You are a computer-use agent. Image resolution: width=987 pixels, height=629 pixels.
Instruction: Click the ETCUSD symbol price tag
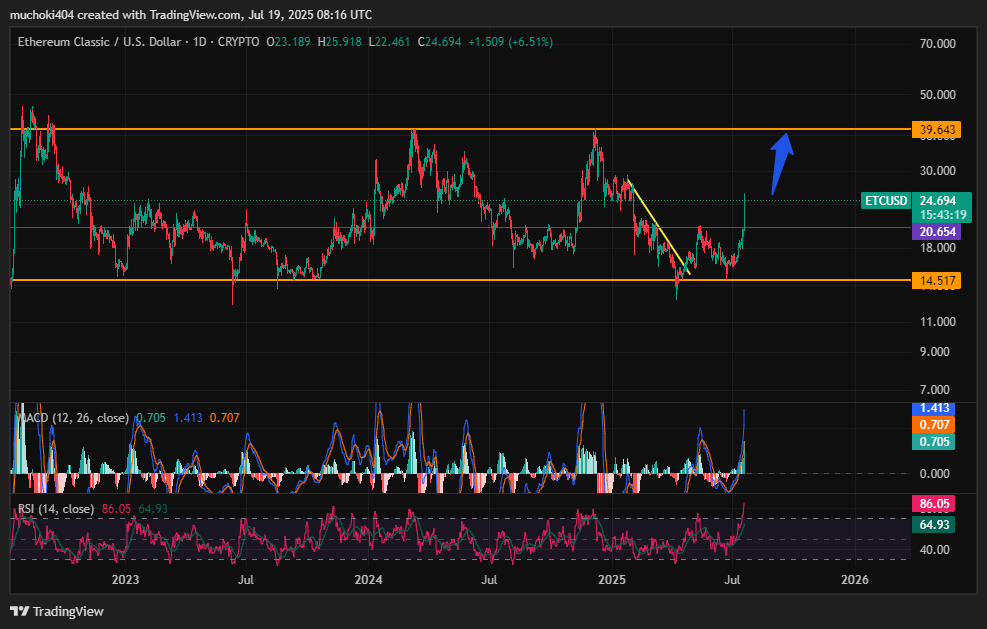[886, 201]
